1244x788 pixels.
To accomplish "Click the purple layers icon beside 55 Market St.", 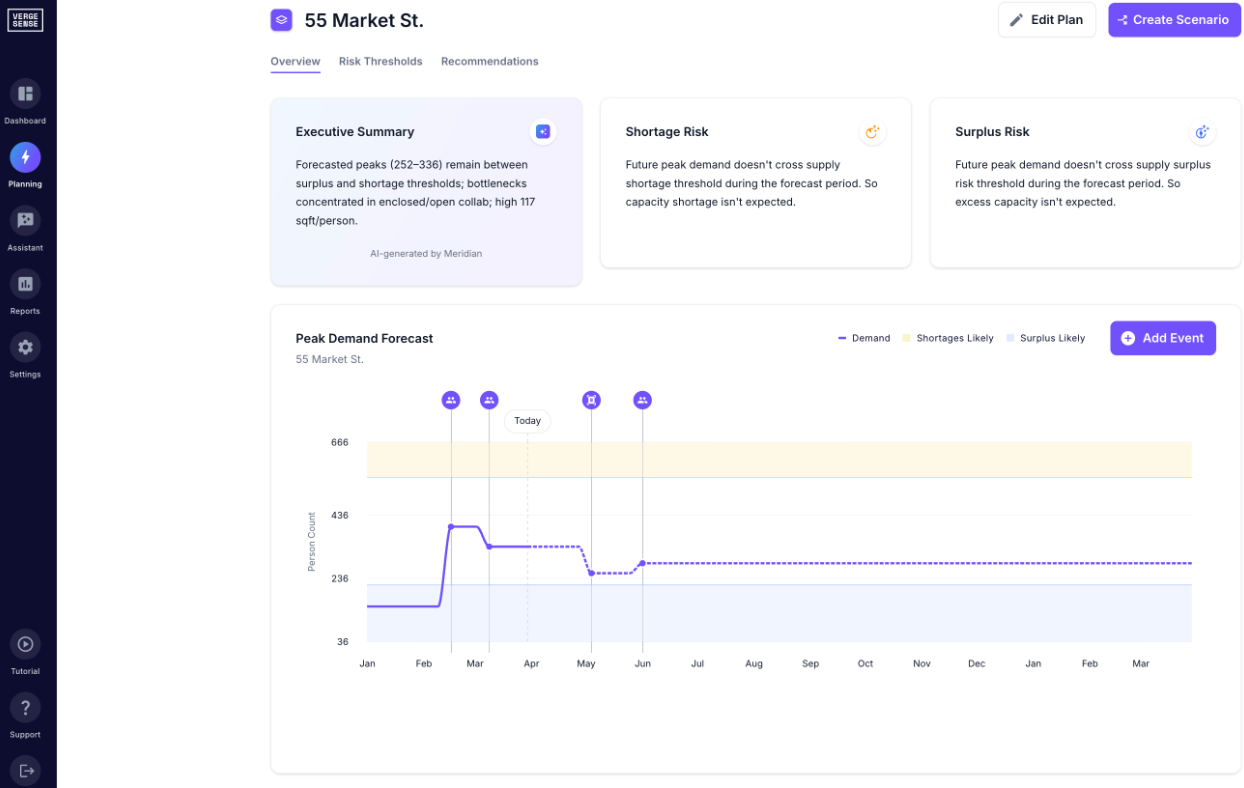I will click(282, 20).
